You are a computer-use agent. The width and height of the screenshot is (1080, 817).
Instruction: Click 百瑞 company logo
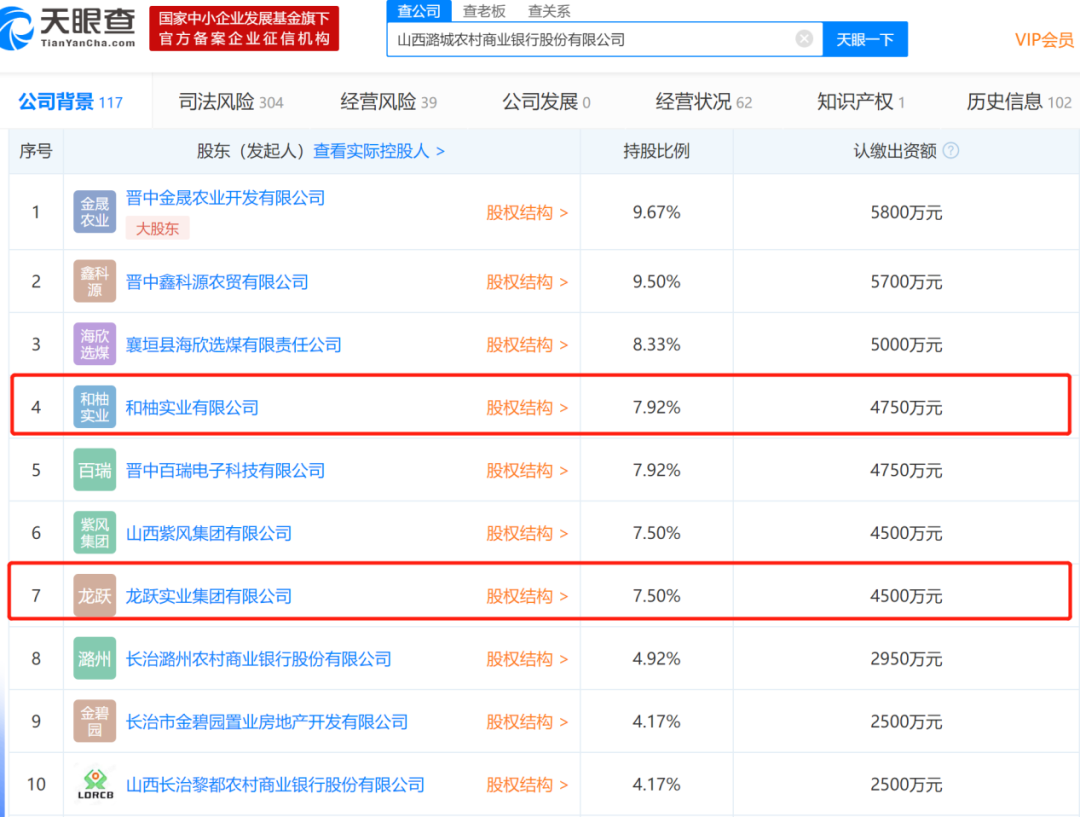click(x=94, y=470)
